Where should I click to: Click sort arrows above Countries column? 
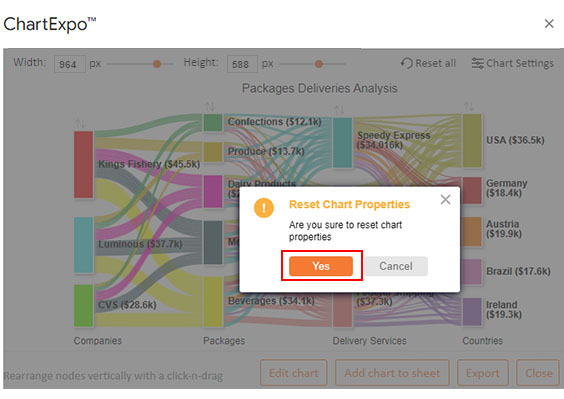469,106
